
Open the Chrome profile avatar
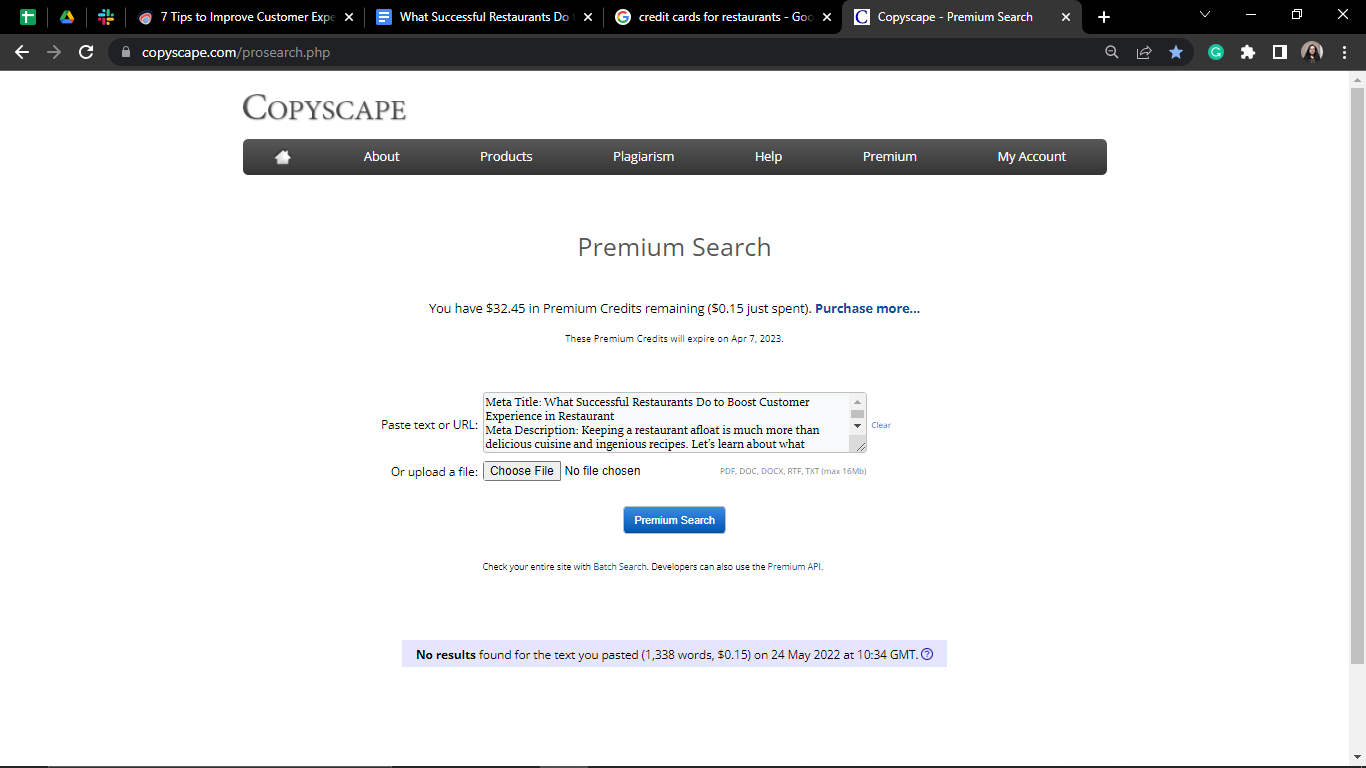click(x=1312, y=52)
